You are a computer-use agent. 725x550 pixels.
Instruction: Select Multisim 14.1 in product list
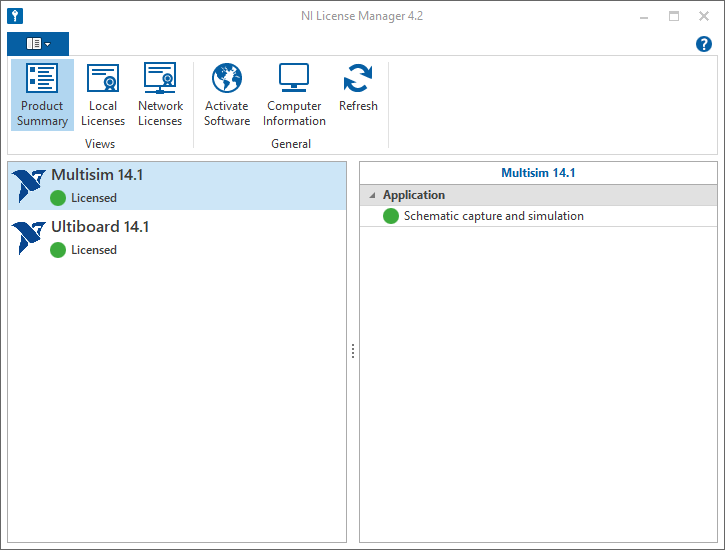point(177,186)
